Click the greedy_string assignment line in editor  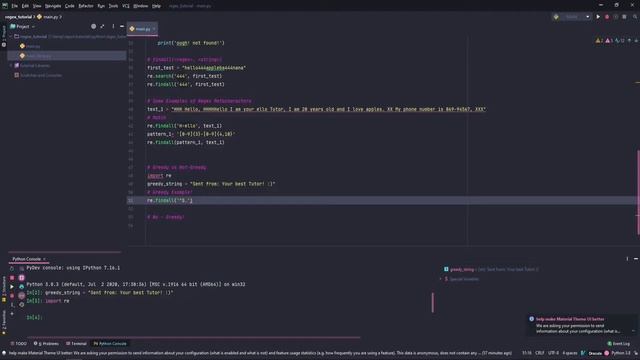[x=211, y=184]
